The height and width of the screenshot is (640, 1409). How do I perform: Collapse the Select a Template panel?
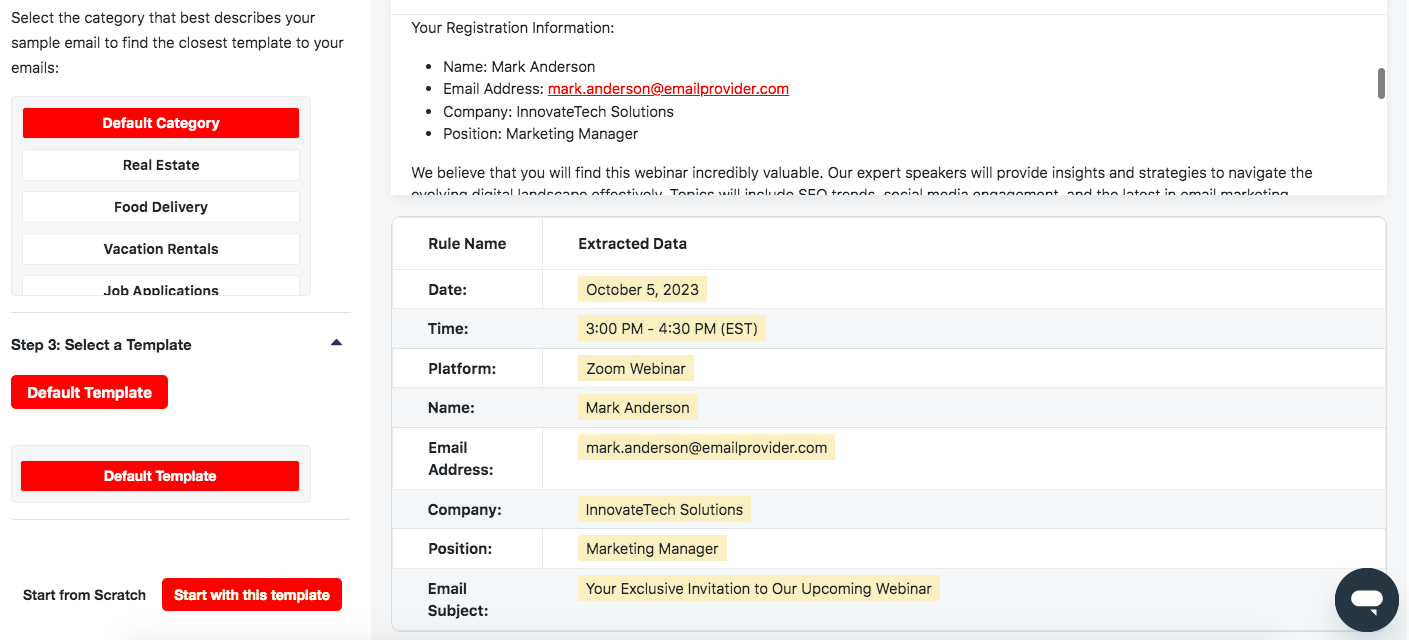pos(337,340)
